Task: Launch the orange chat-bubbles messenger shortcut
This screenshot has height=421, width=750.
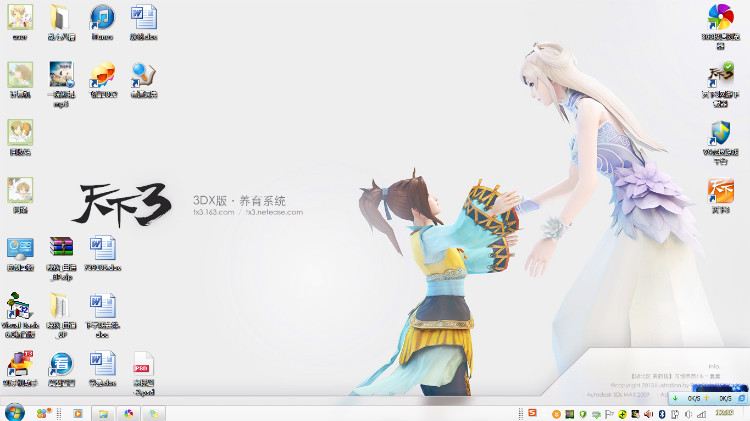Action: pos(103,80)
